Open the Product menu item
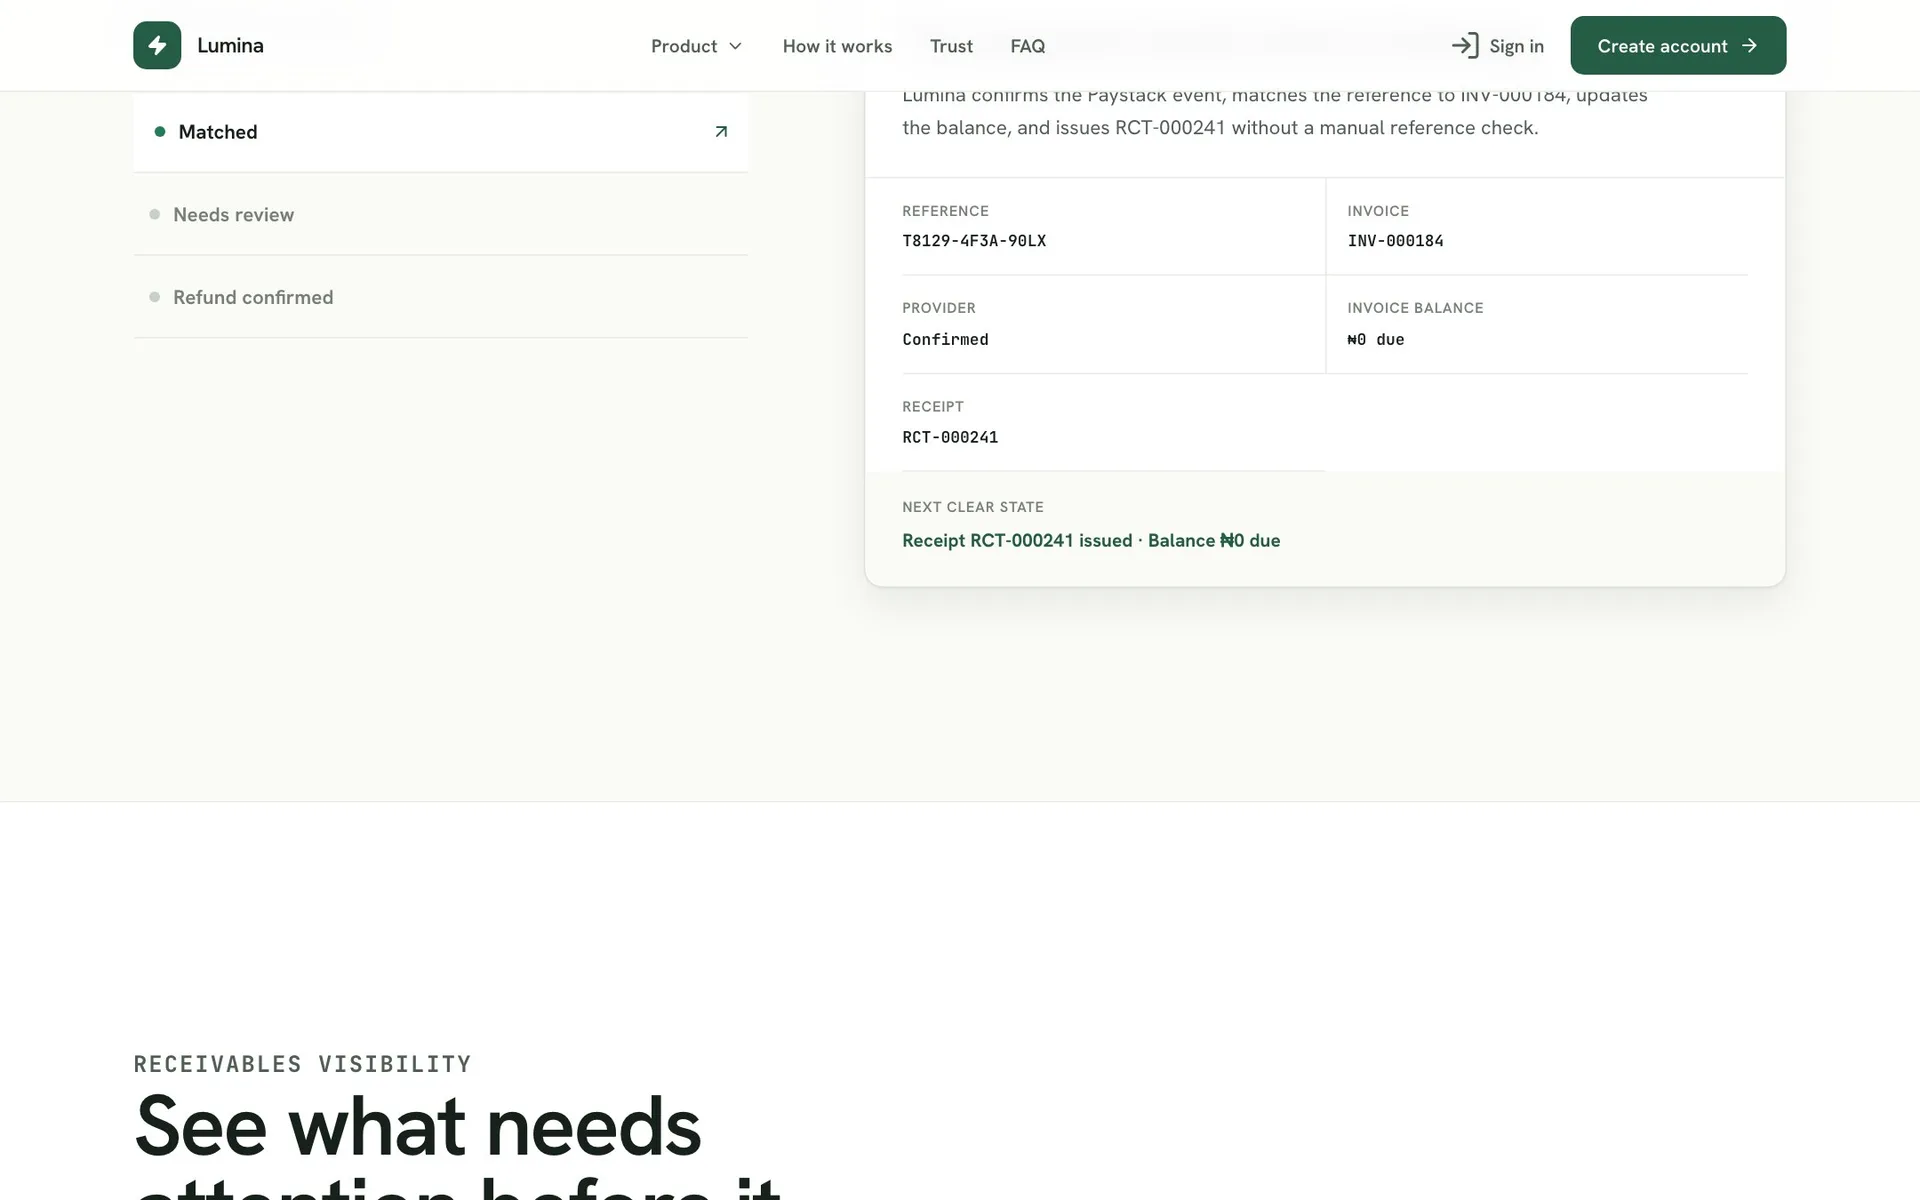Screen dimensions: 1920x1200 [697, 46]
